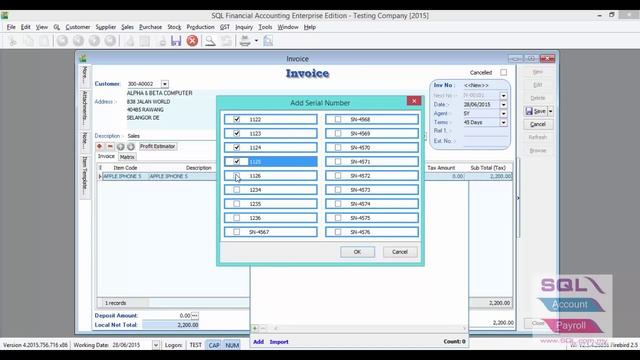Check serial number 1234

pyautogui.click(x=237, y=190)
